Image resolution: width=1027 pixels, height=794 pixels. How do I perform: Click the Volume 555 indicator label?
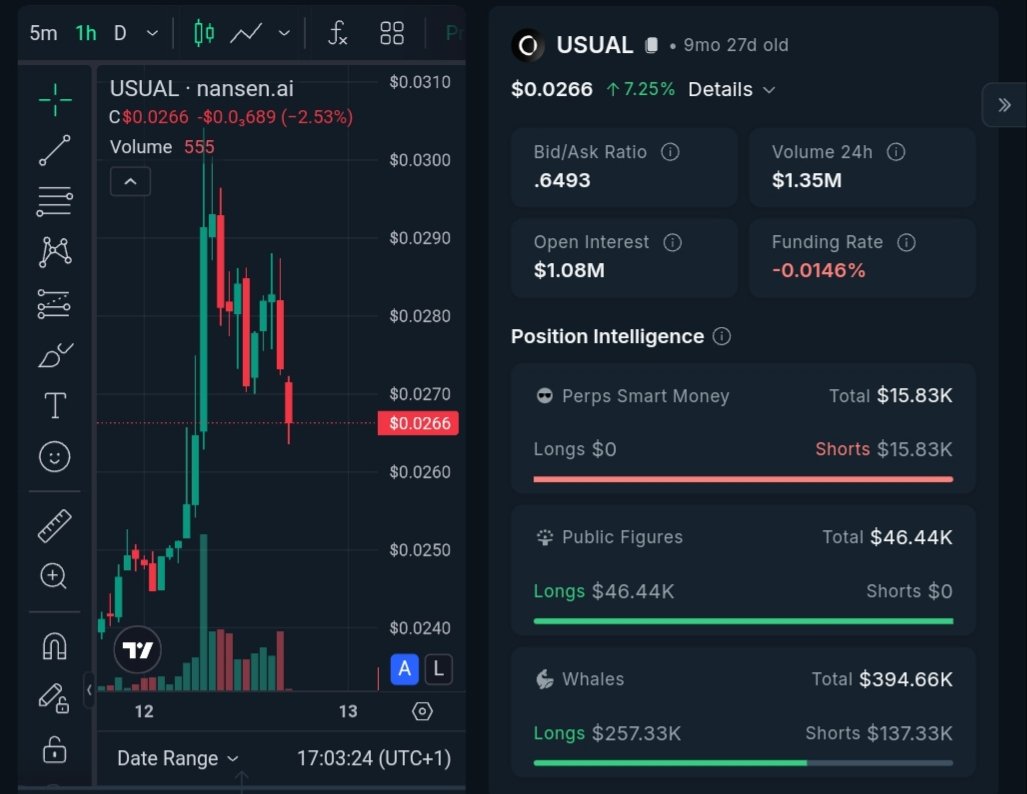pyautogui.click(x=162, y=147)
